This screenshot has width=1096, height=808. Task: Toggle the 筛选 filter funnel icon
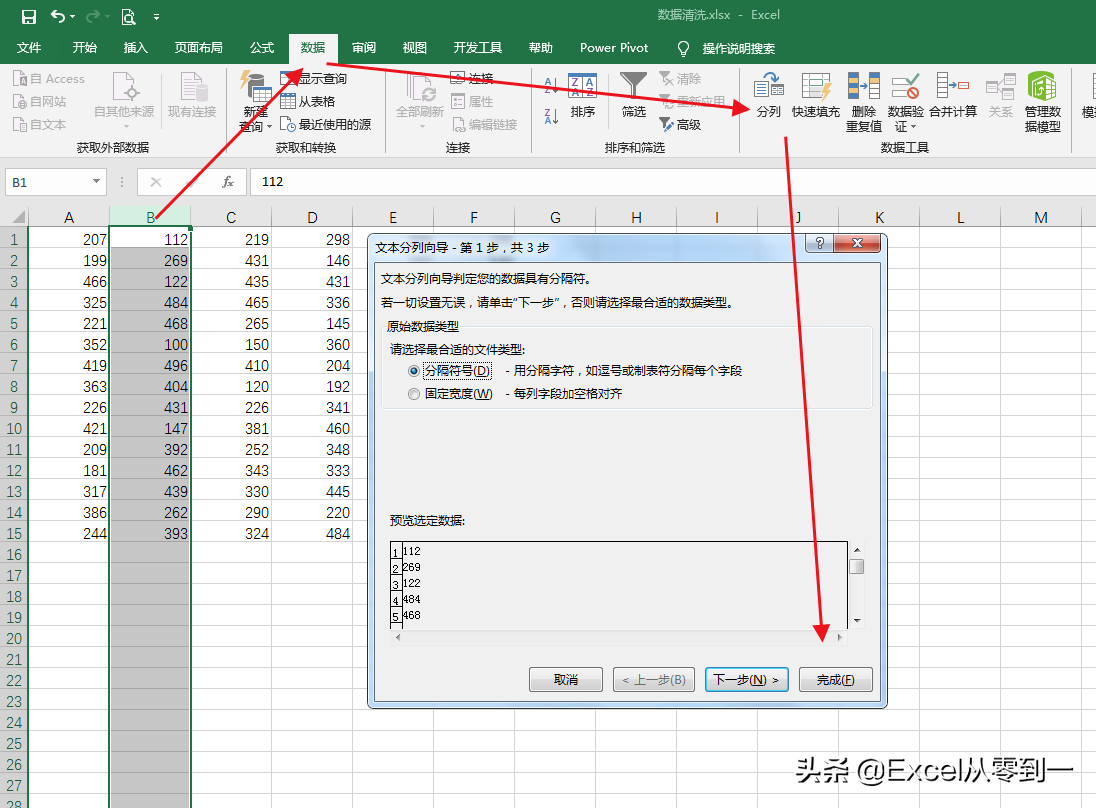click(633, 95)
